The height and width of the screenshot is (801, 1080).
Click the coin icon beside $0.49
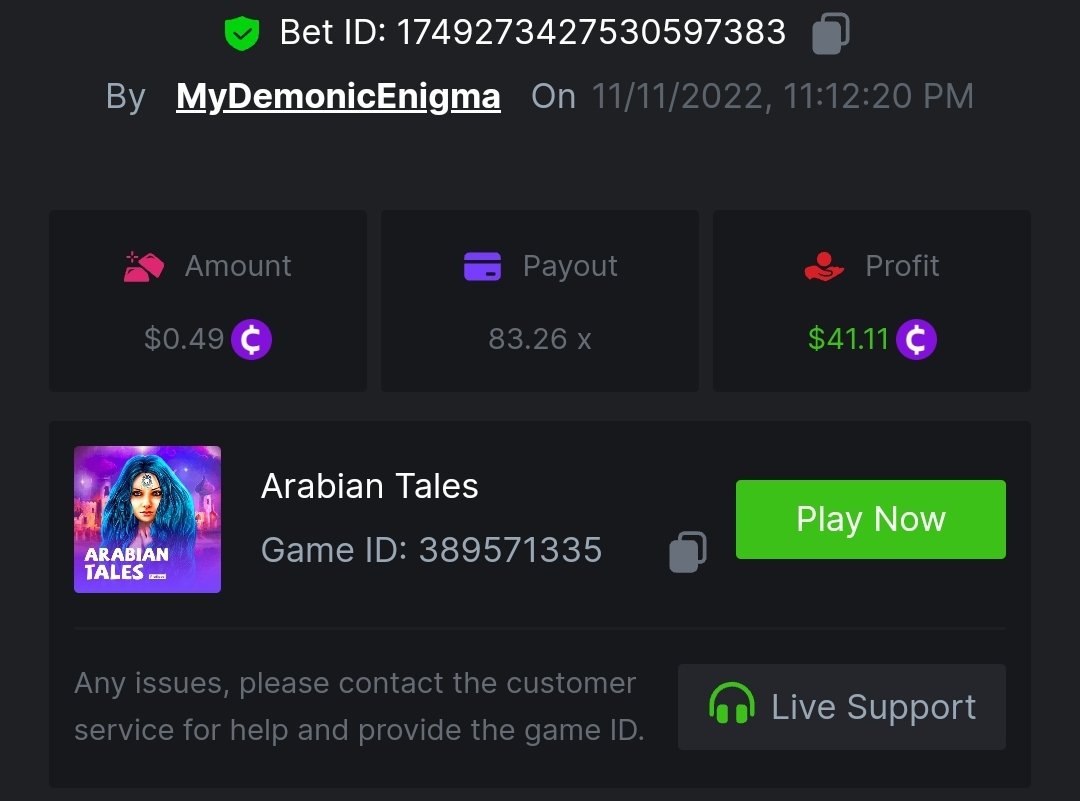point(251,339)
